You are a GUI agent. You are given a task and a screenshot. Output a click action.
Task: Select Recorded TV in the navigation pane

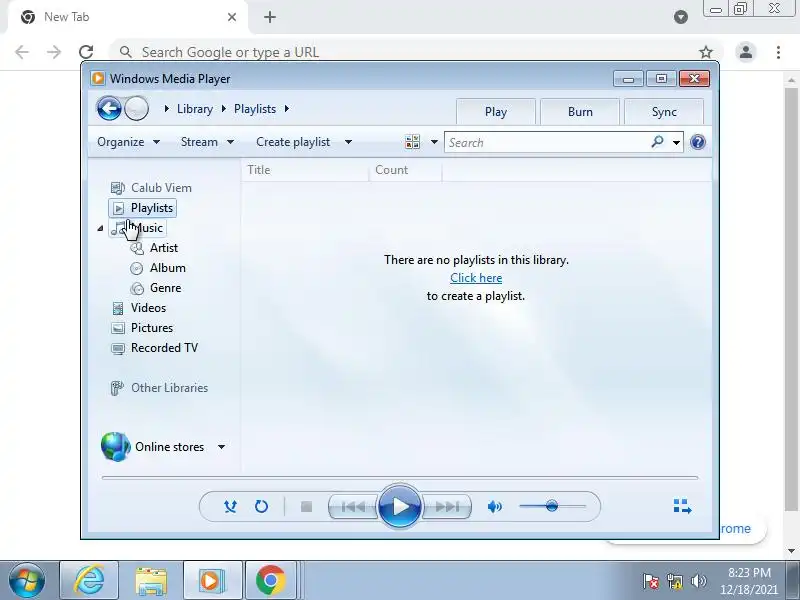click(x=154, y=348)
